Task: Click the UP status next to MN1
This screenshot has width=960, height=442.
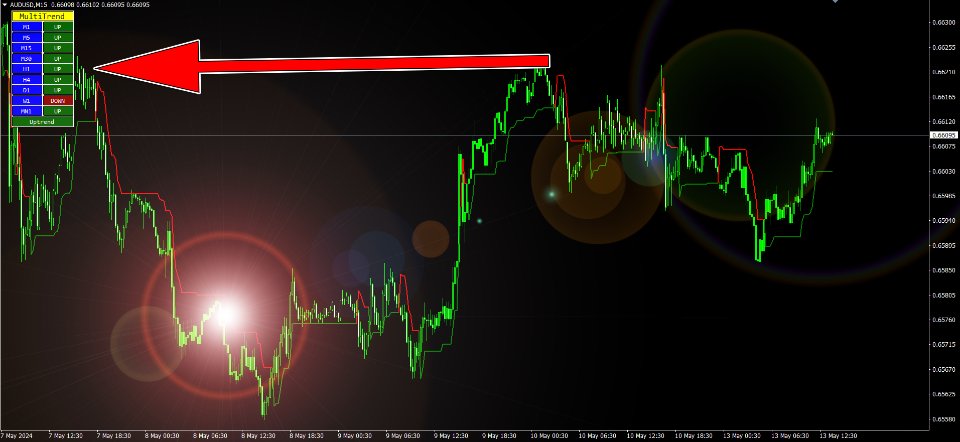Action: point(59,111)
